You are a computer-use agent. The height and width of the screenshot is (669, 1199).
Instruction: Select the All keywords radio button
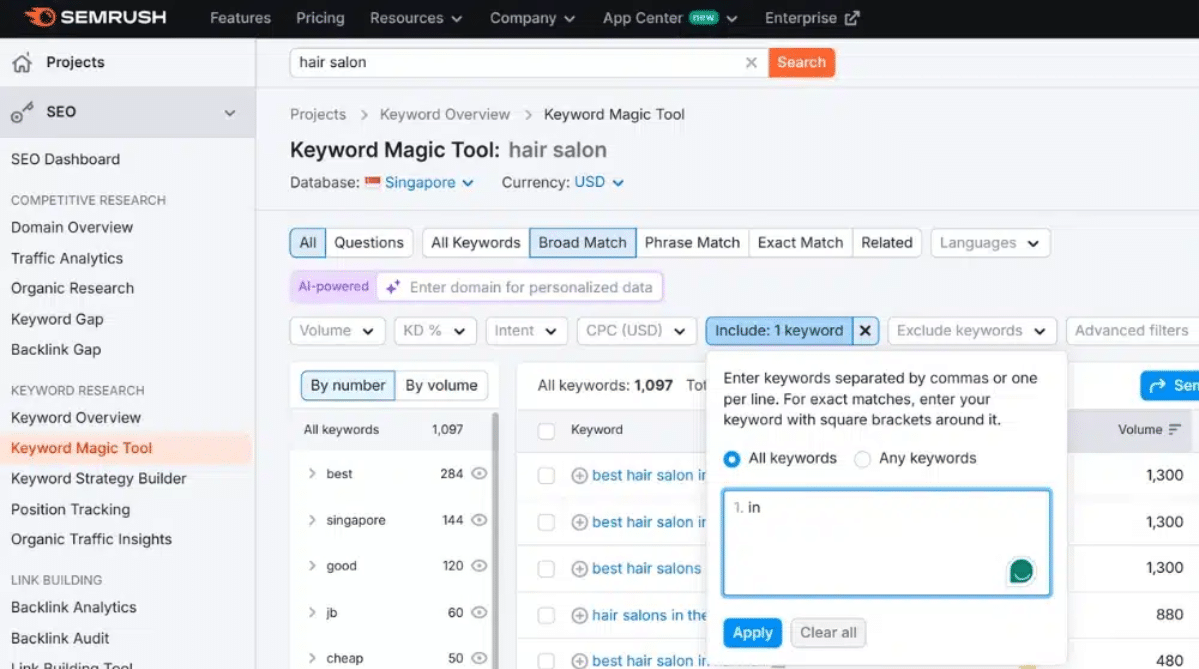732,459
